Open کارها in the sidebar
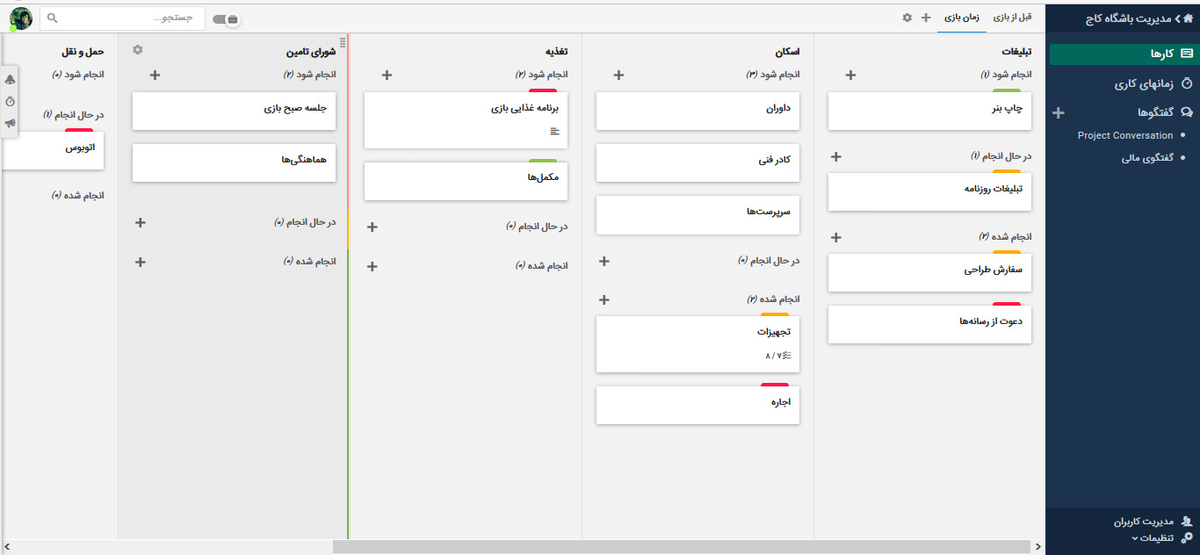 click(1122, 54)
